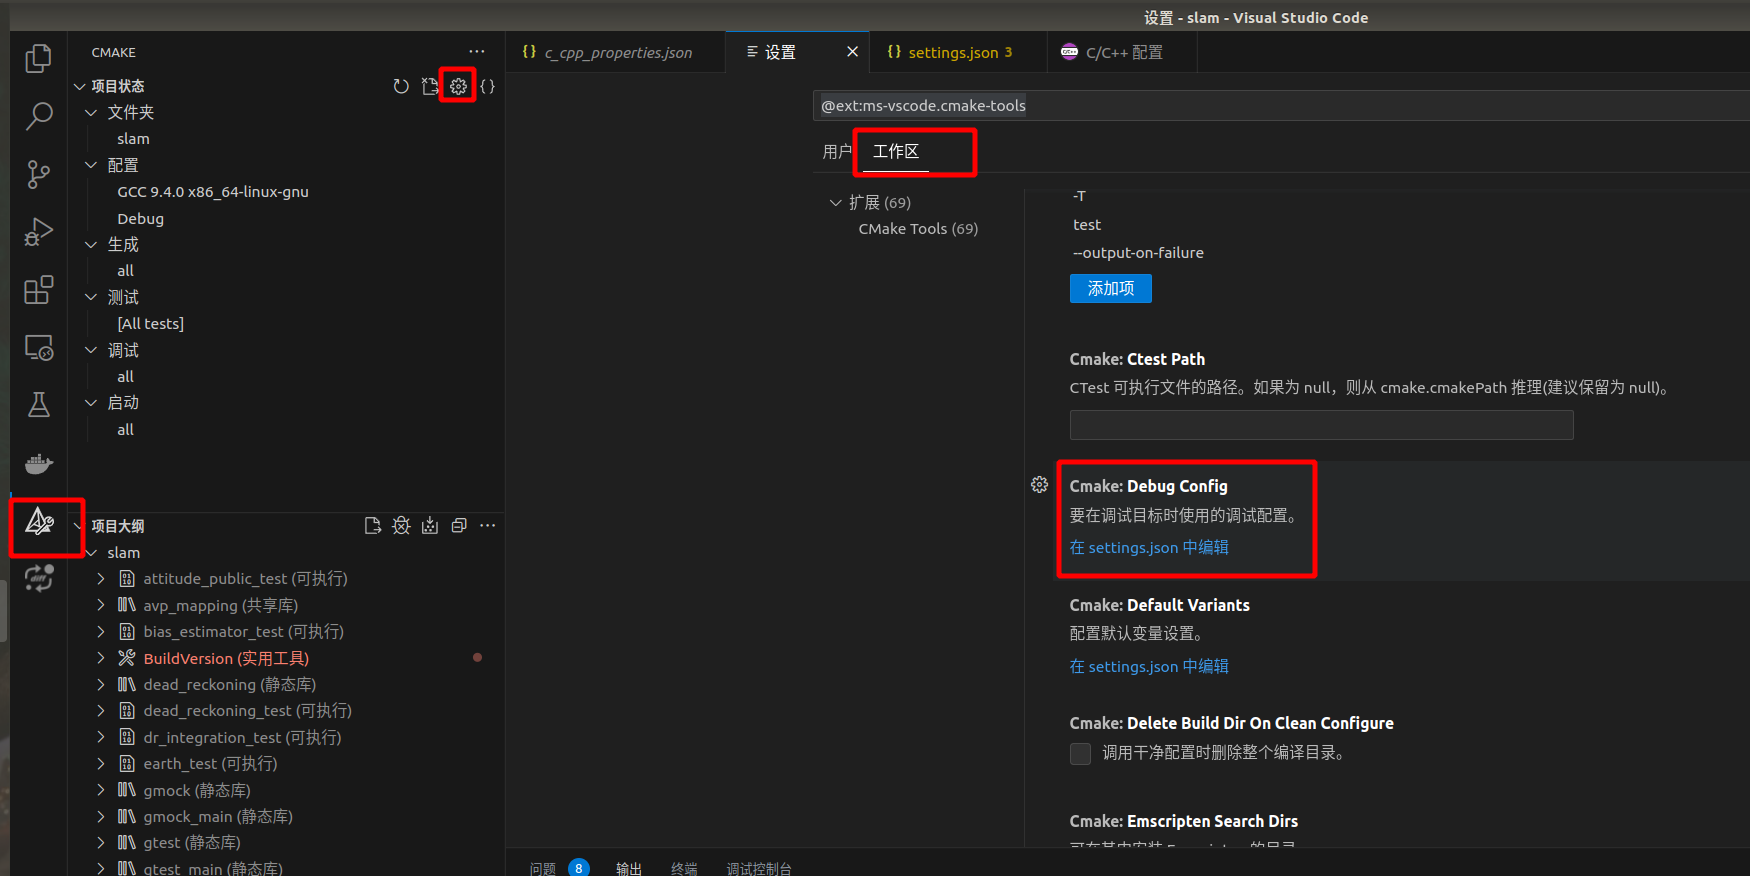Collapse the 项目大纲 section
The height and width of the screenshot is (876, 1750).
point(79,526)
